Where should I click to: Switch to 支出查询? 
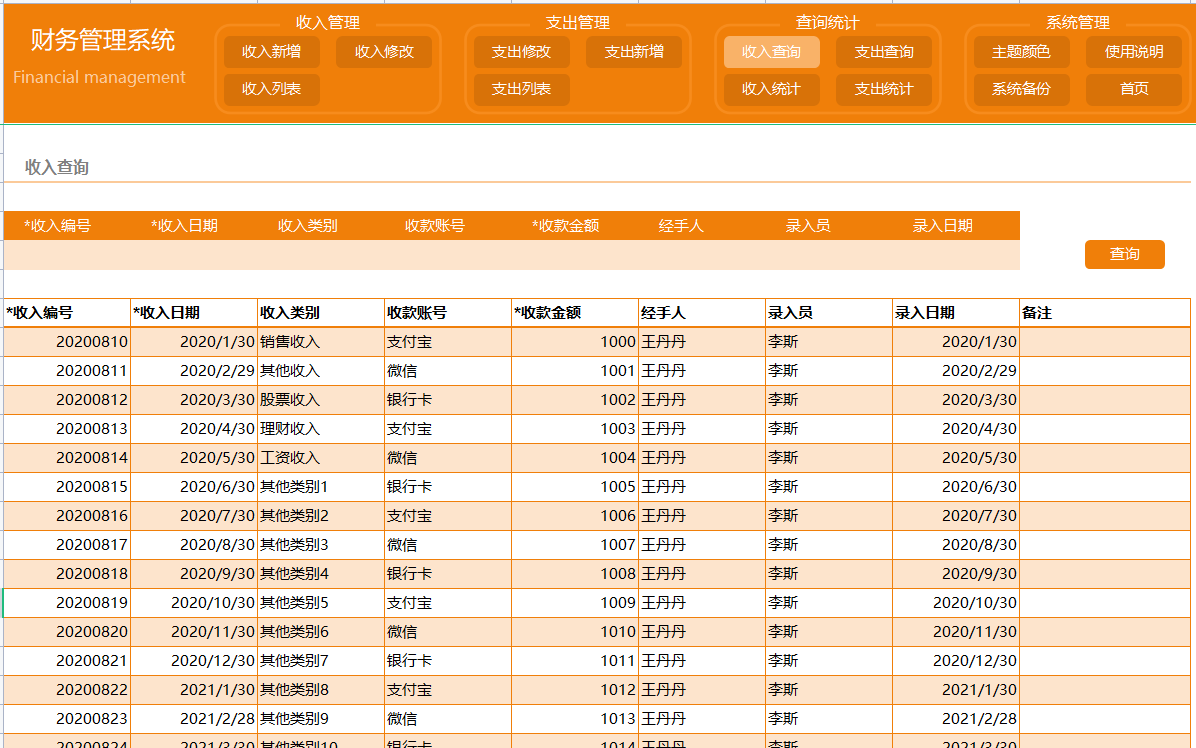884,52
